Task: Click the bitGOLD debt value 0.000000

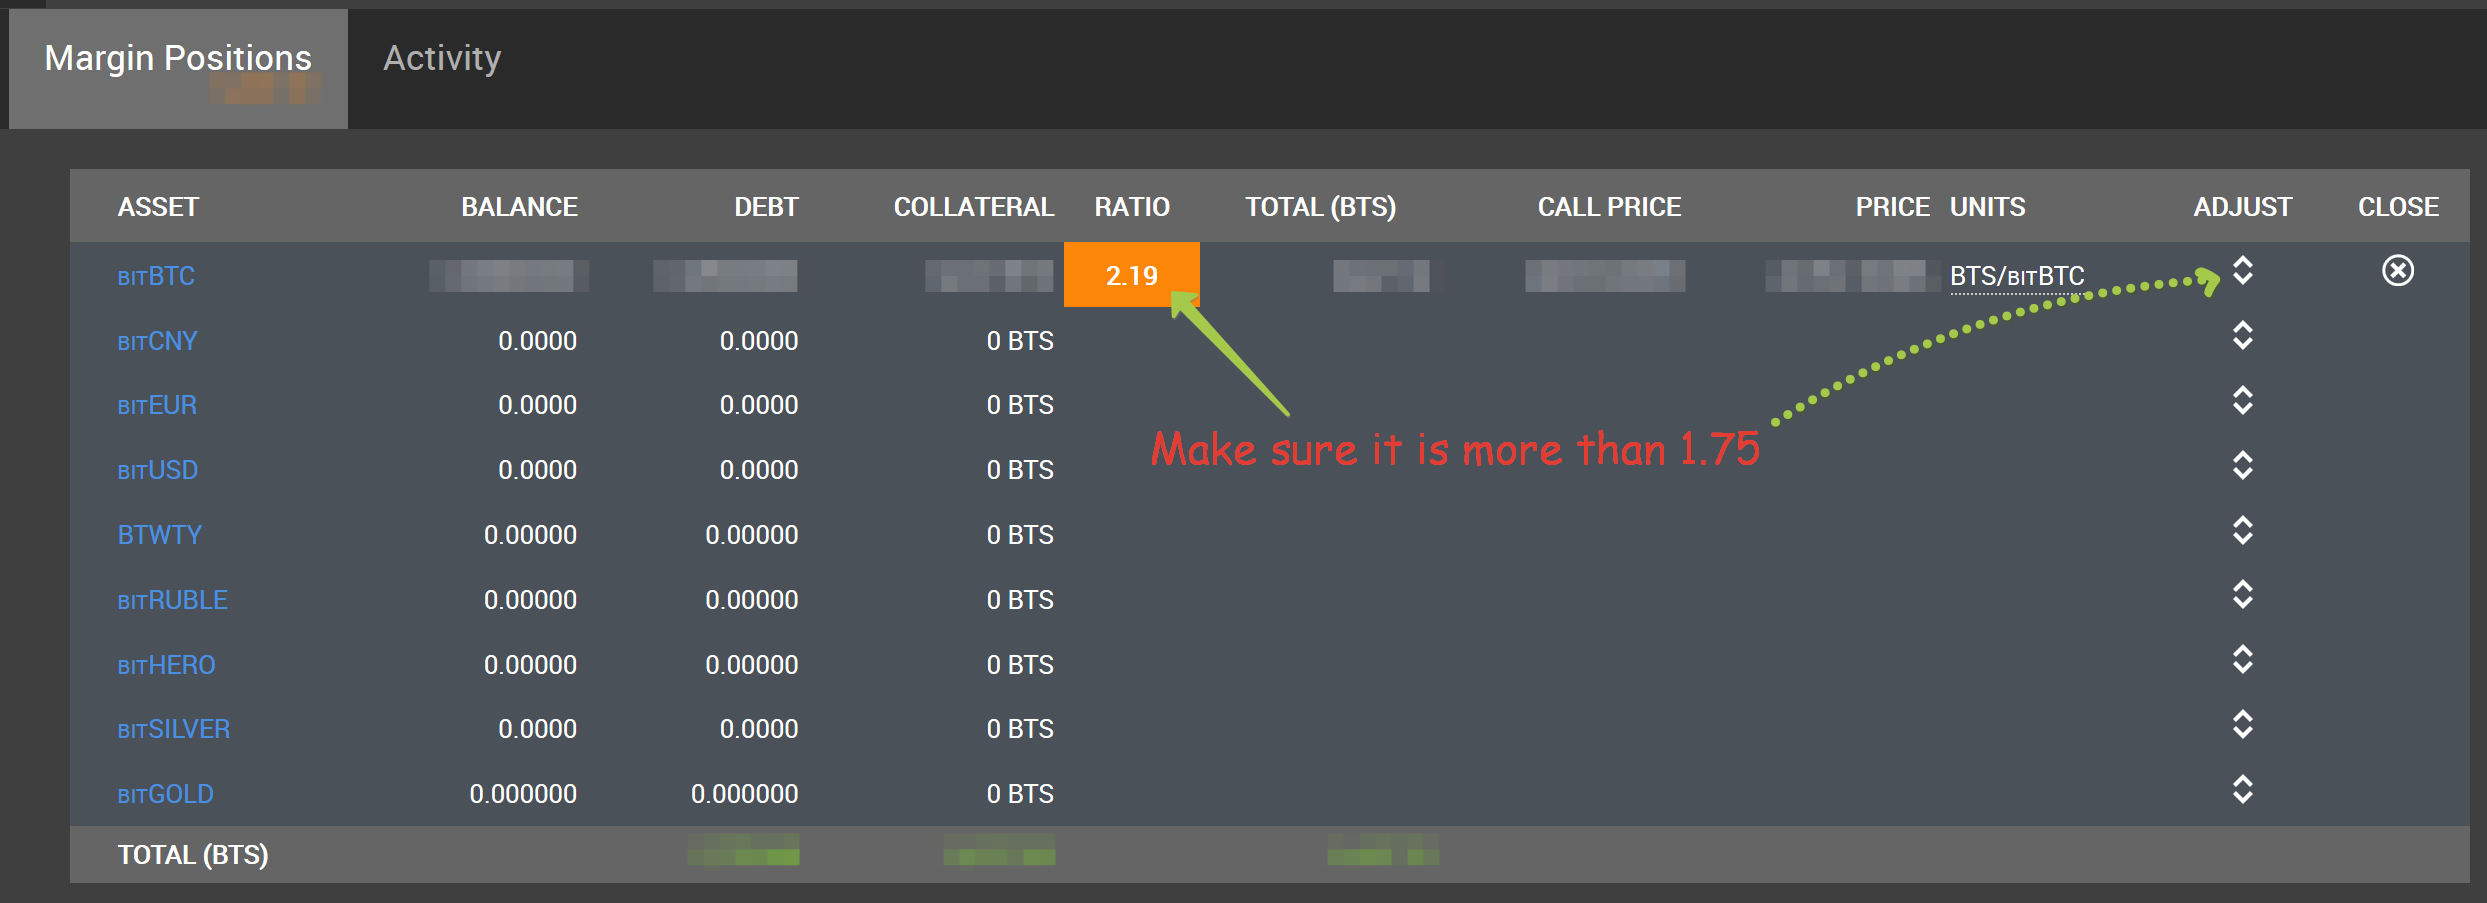Action: click(745, 795)
